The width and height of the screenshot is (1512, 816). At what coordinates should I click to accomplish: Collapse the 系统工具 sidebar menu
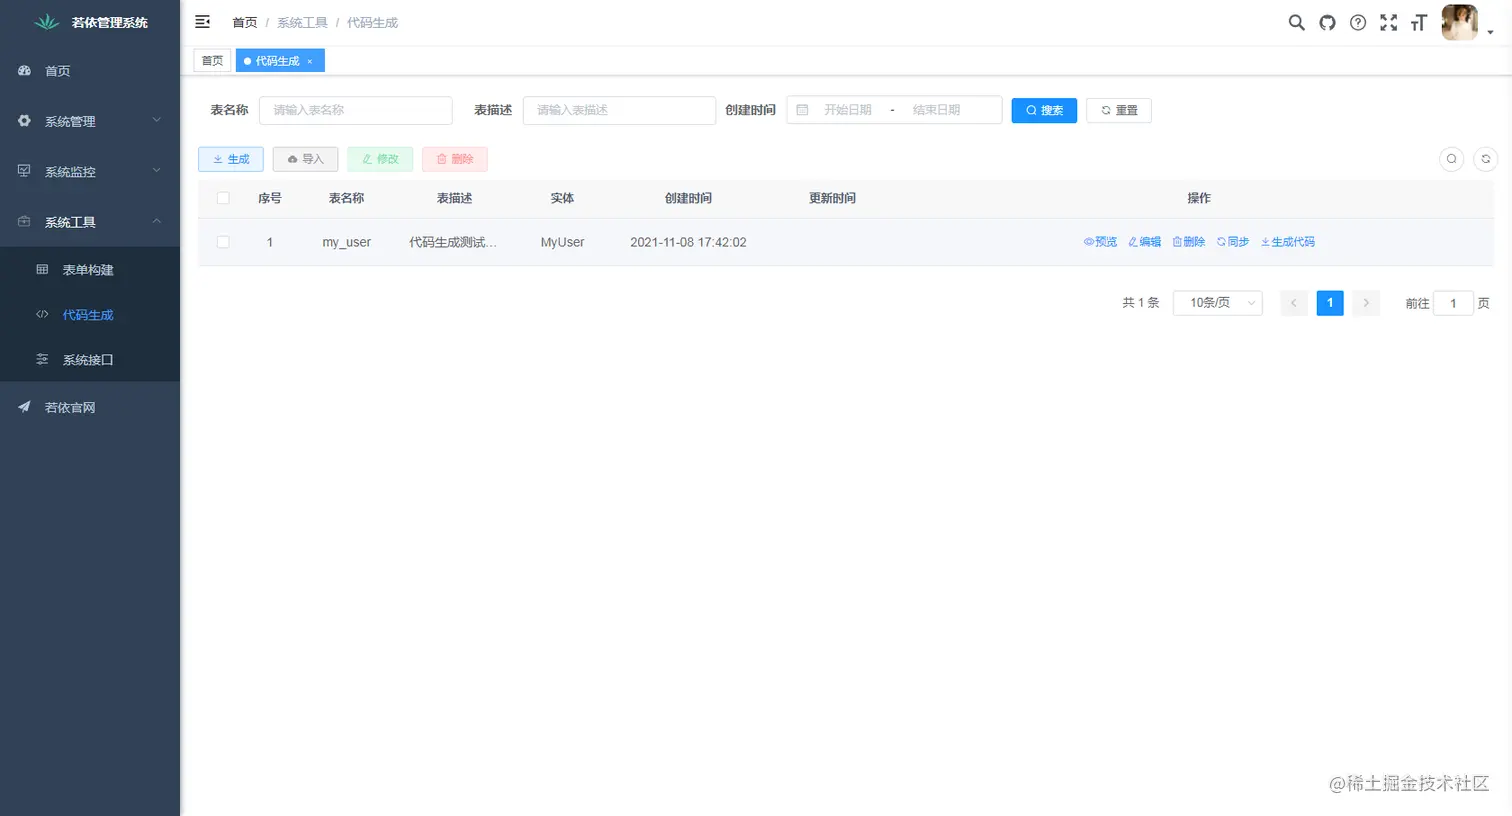tap(90, 222)
